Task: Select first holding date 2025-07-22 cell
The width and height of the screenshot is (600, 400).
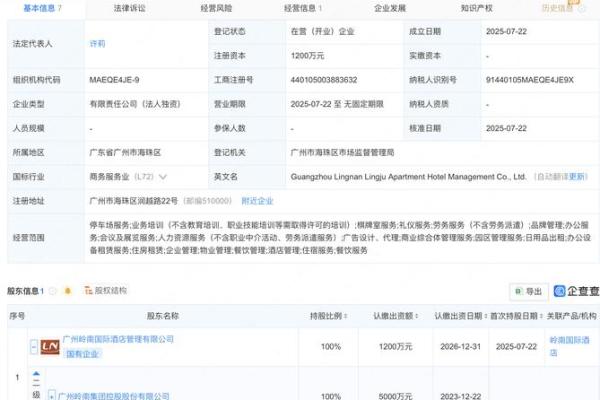Action: point(516,347)
